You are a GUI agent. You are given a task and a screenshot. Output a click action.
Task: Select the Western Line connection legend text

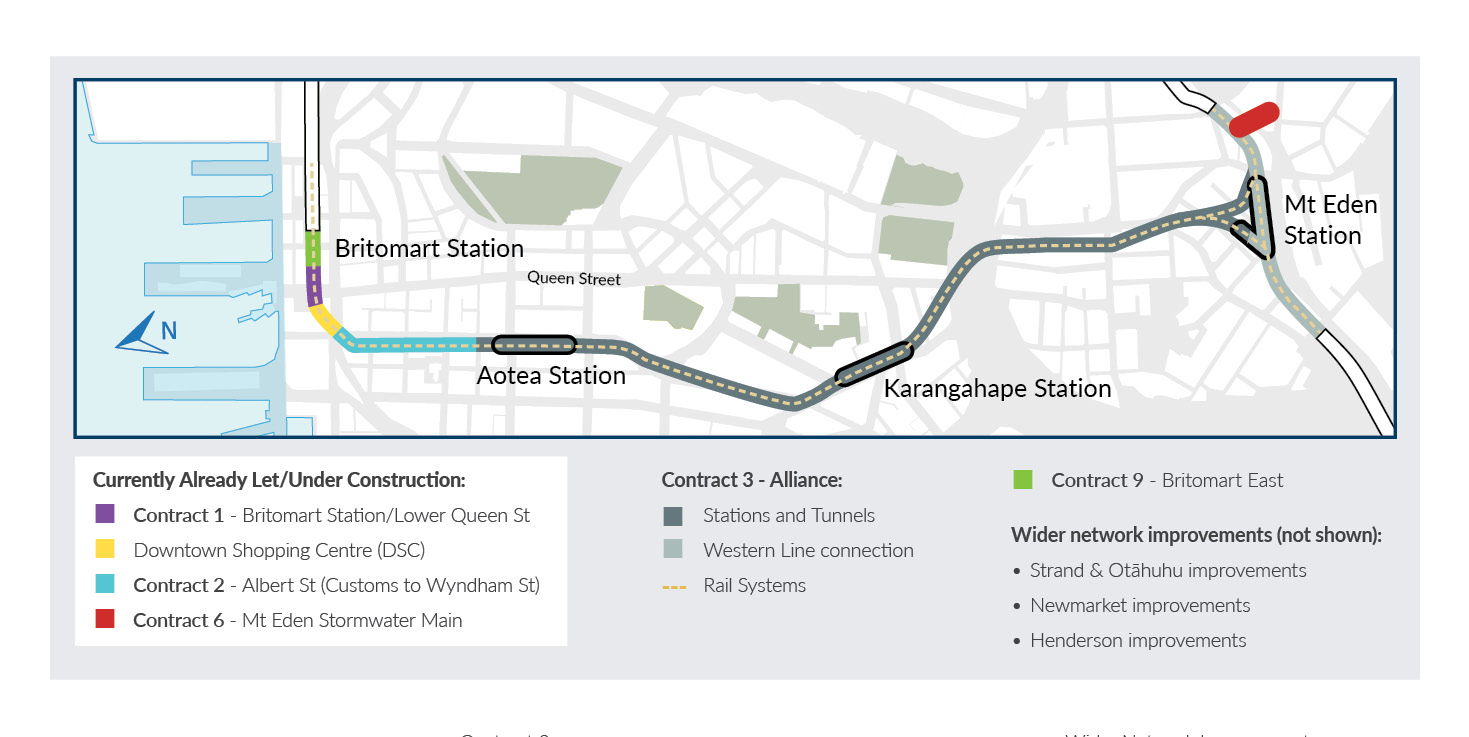[x=808, y=550]
